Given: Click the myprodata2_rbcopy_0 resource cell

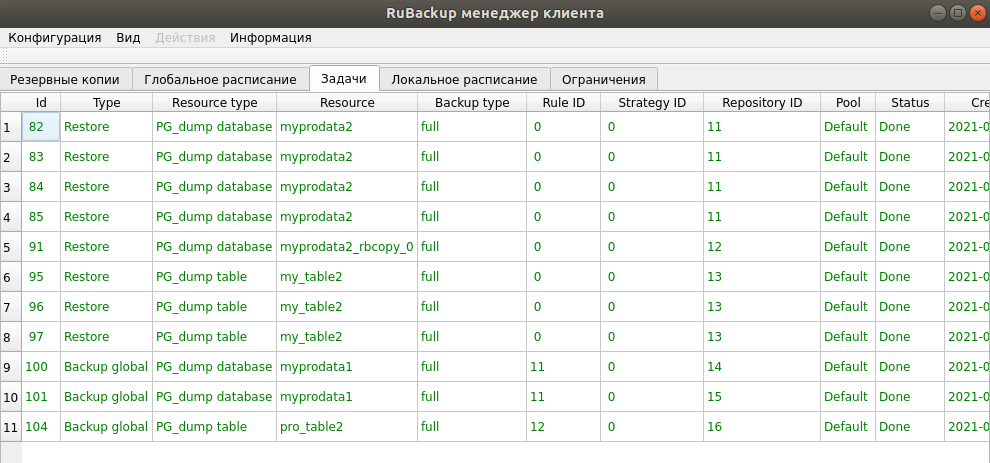Looking at the screenshot, I should [x=346, y=247].
